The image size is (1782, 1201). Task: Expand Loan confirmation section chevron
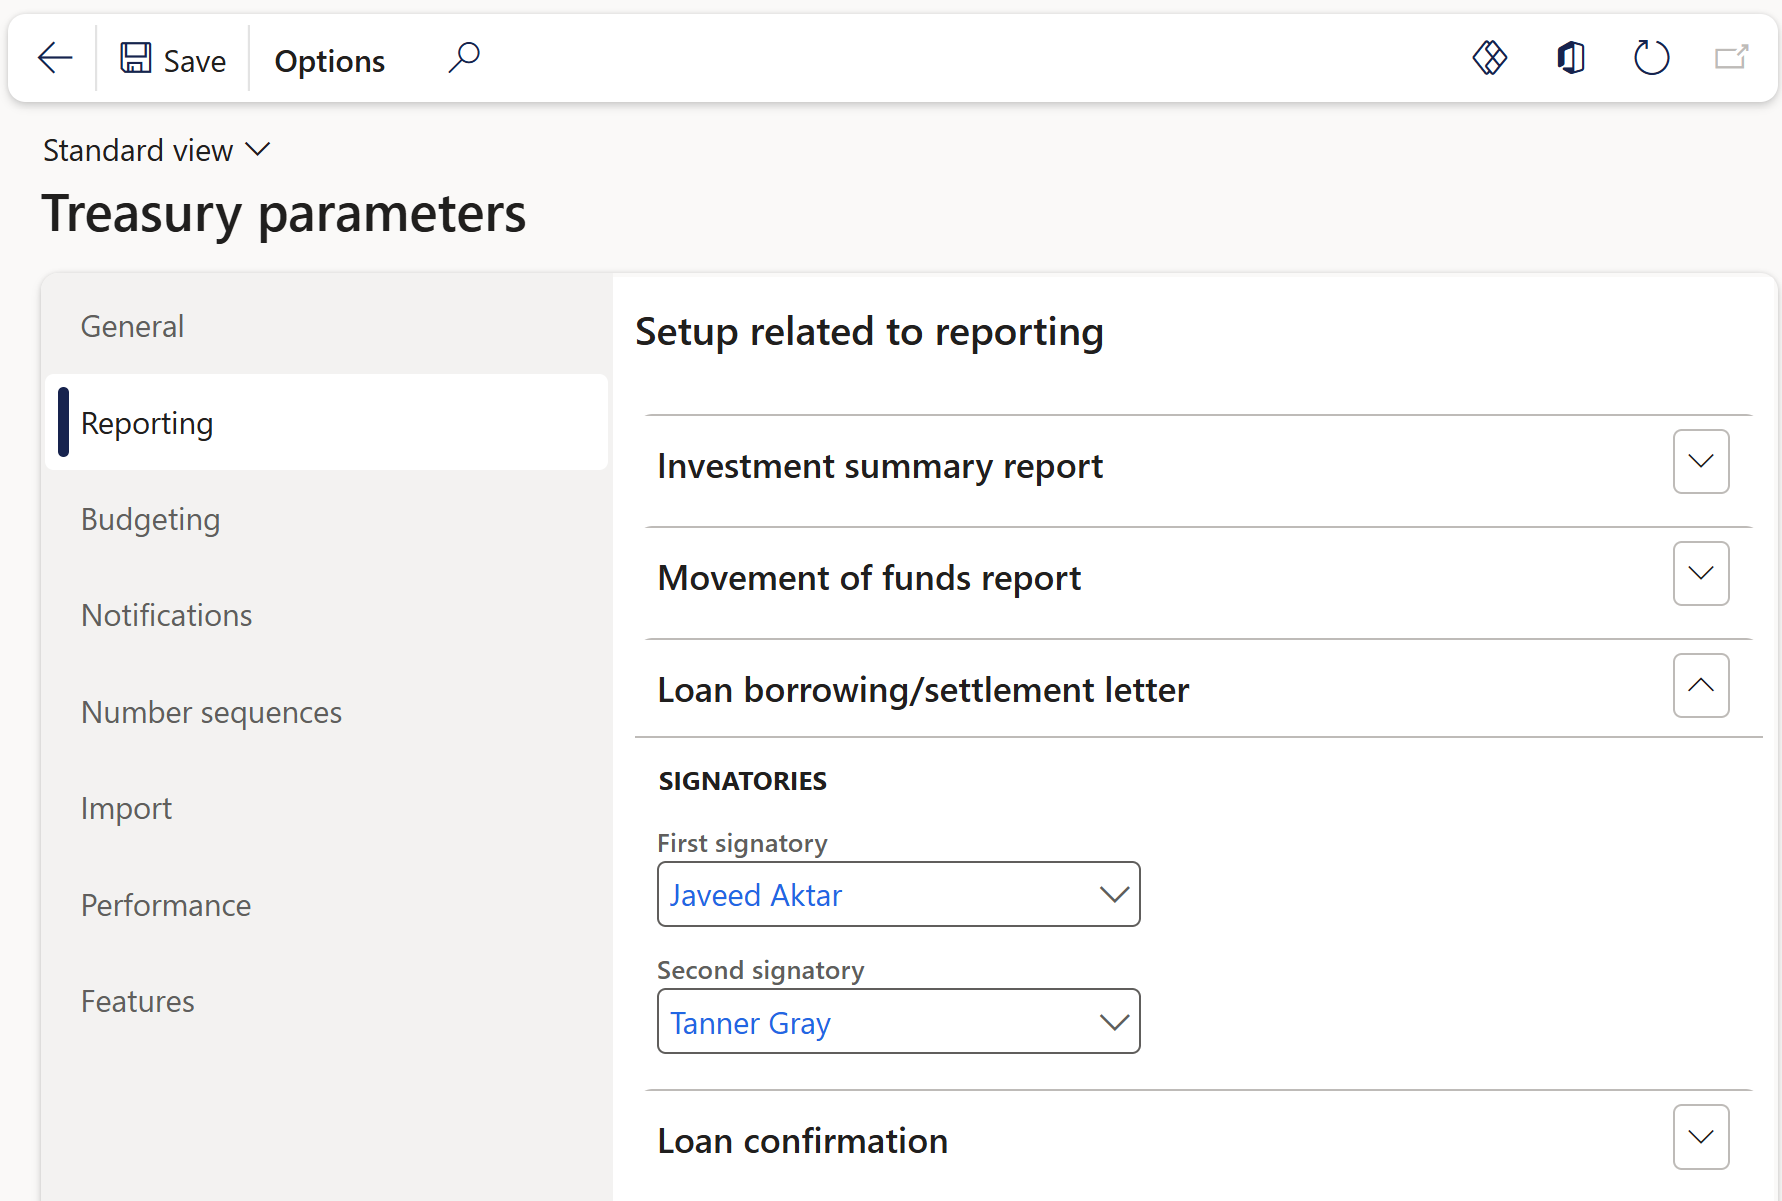(x=1701, y=1136)
